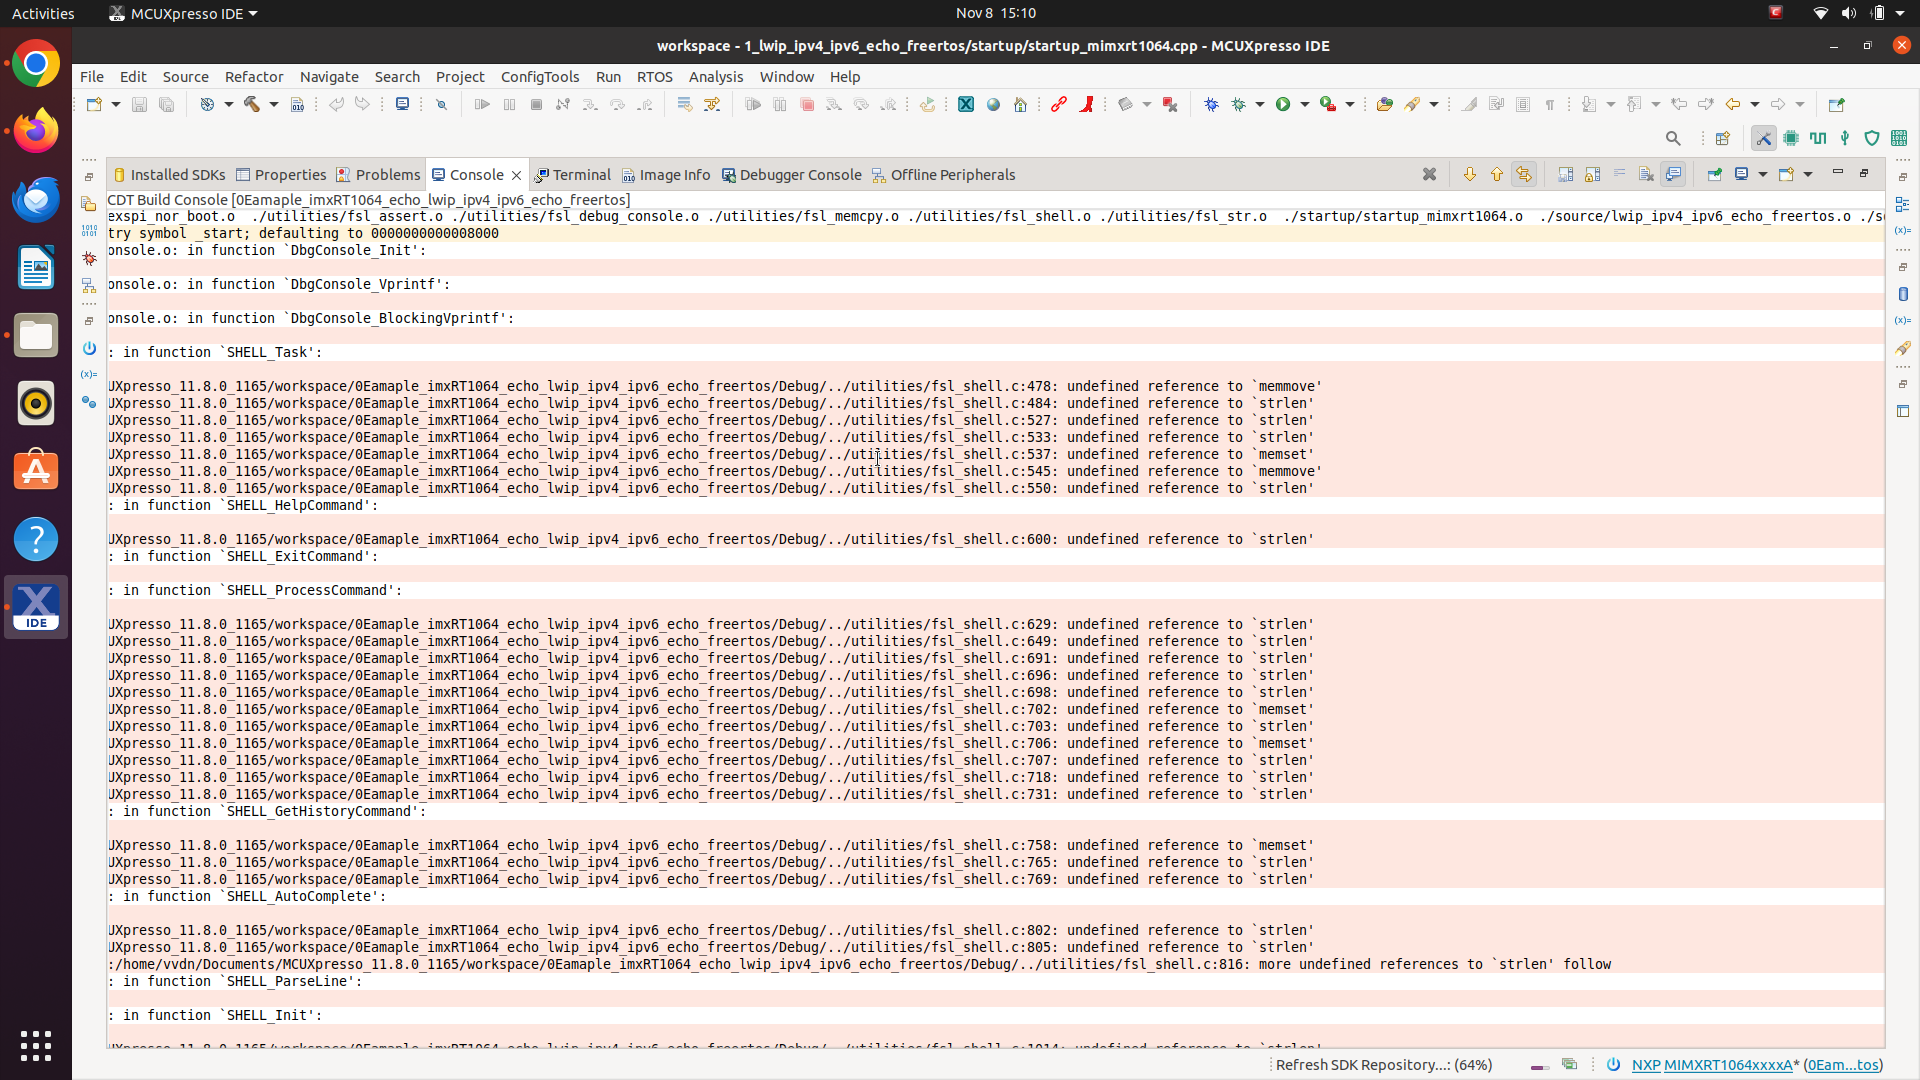Launch Firefox from the Ubuntu dock
Viewport: 1920px width, 1080px height.
[x=36, y=130]
